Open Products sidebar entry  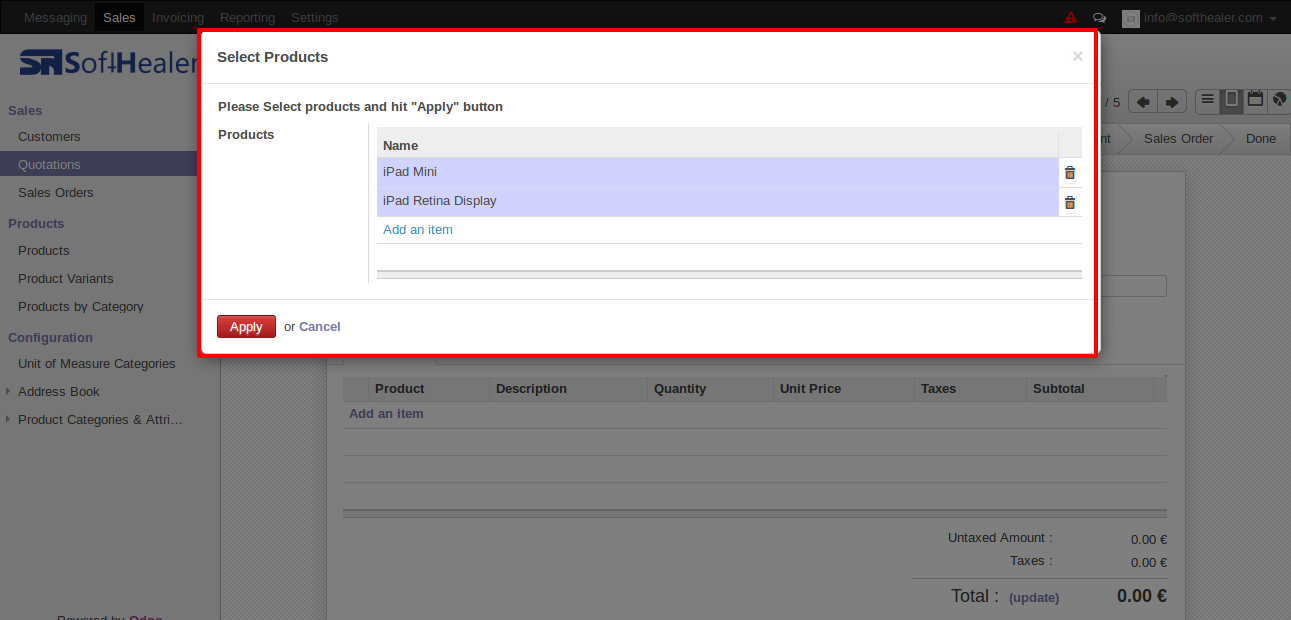44,251
